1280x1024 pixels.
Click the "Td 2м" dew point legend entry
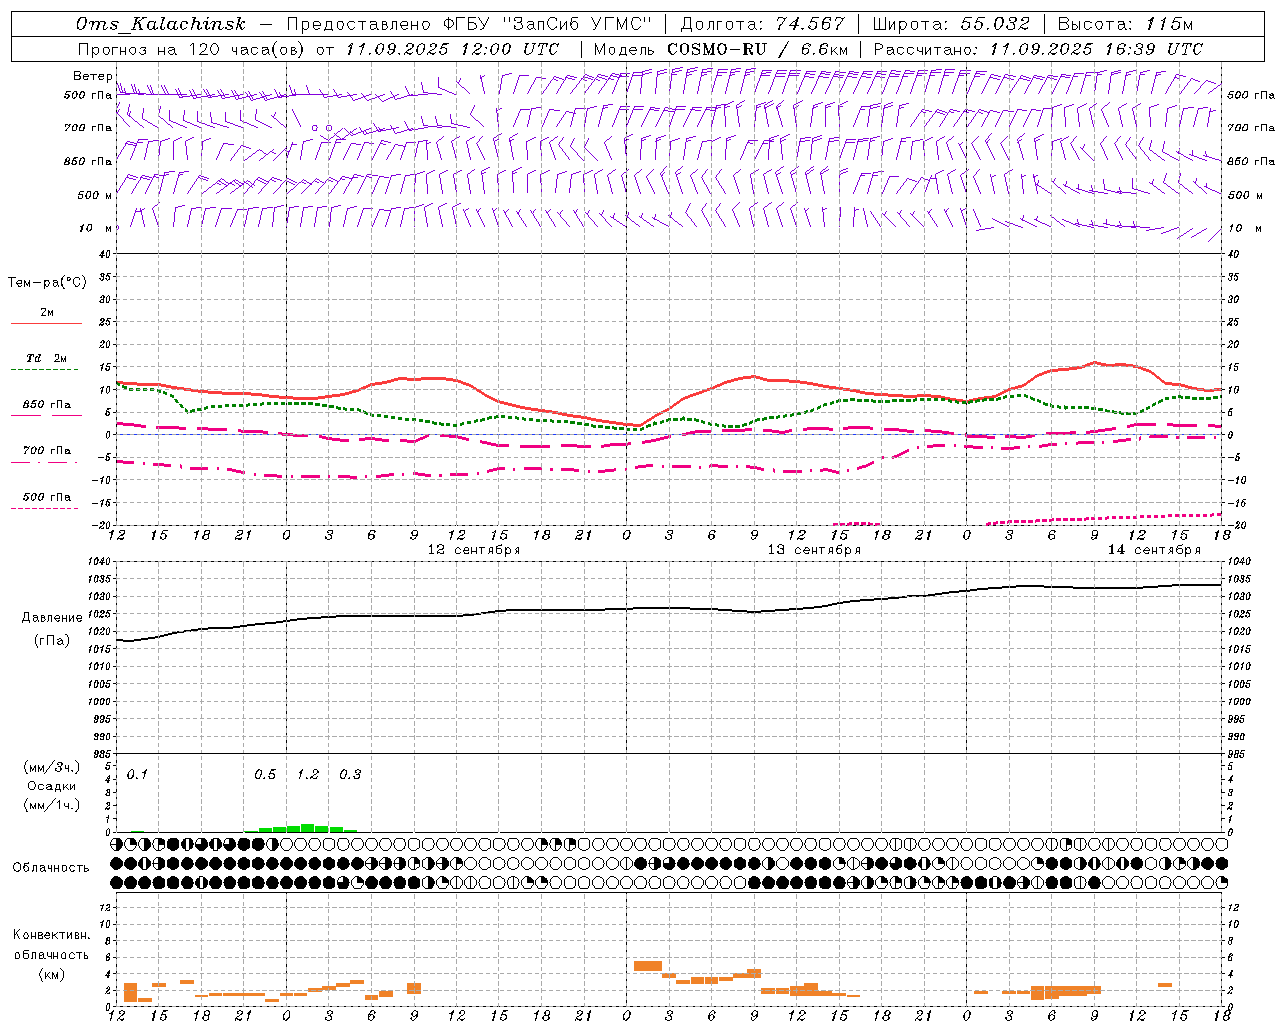(x=47, y=358)
